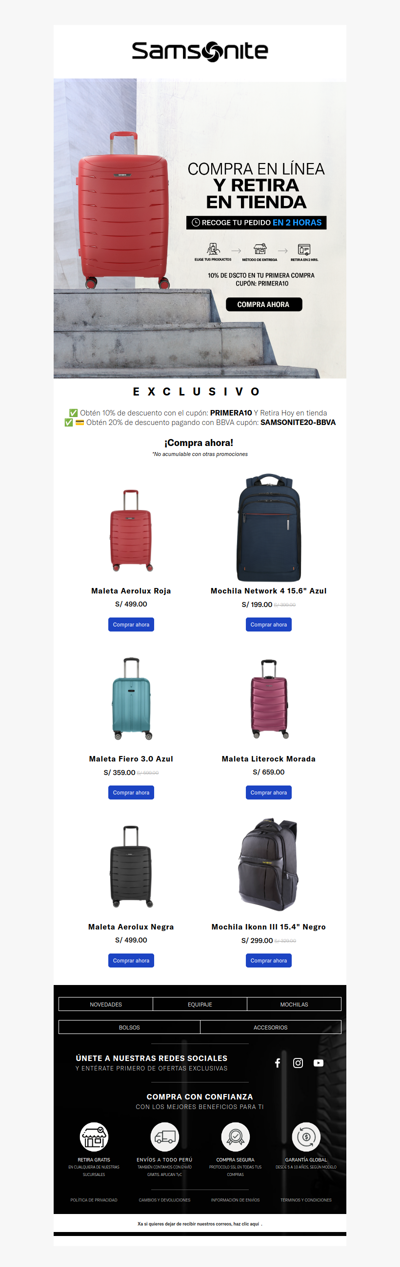Image resolution: width=400 pixels, height=1267 pixels.
Task: Select the Accesorios menu item
Action: (x=271, y=1027)
